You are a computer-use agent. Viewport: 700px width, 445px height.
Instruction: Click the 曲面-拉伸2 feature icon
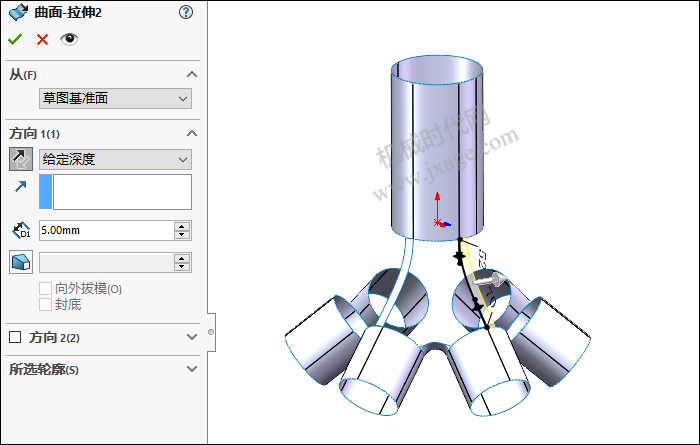(x=18, y=12)
